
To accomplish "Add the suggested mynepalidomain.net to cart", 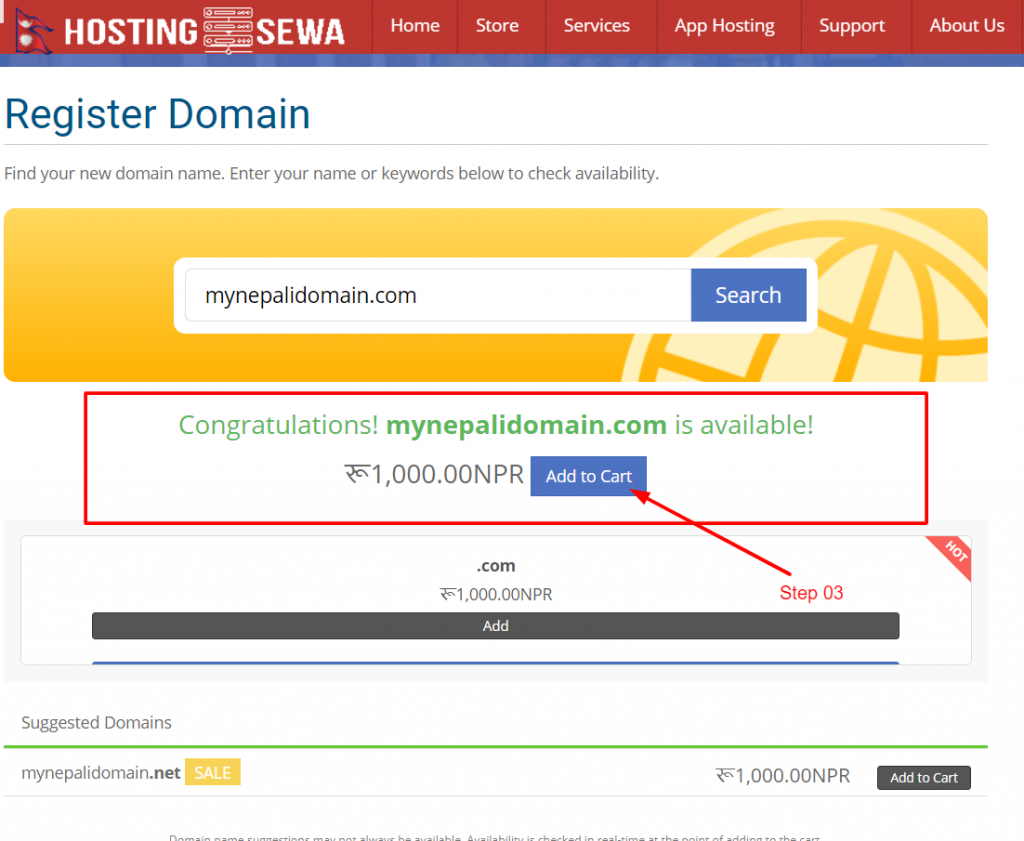I will pos(923,777).
